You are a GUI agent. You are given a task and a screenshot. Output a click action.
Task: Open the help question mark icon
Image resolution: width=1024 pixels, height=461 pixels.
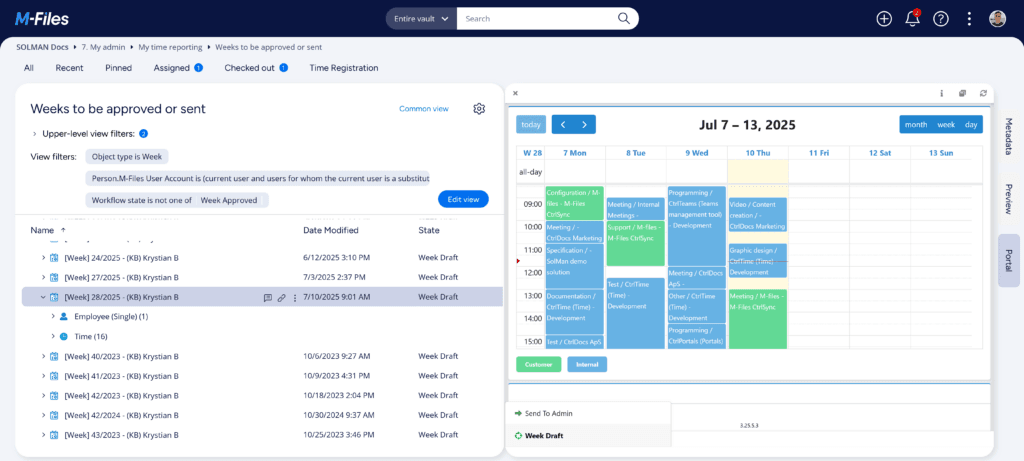click(x=940, y=18)
